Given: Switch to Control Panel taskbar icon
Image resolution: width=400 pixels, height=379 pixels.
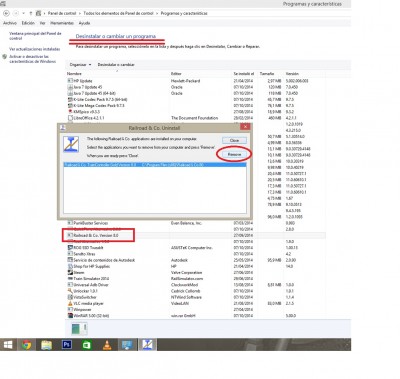Looking at the screenshot, I should pyautogui.click(x=127, y=345).
